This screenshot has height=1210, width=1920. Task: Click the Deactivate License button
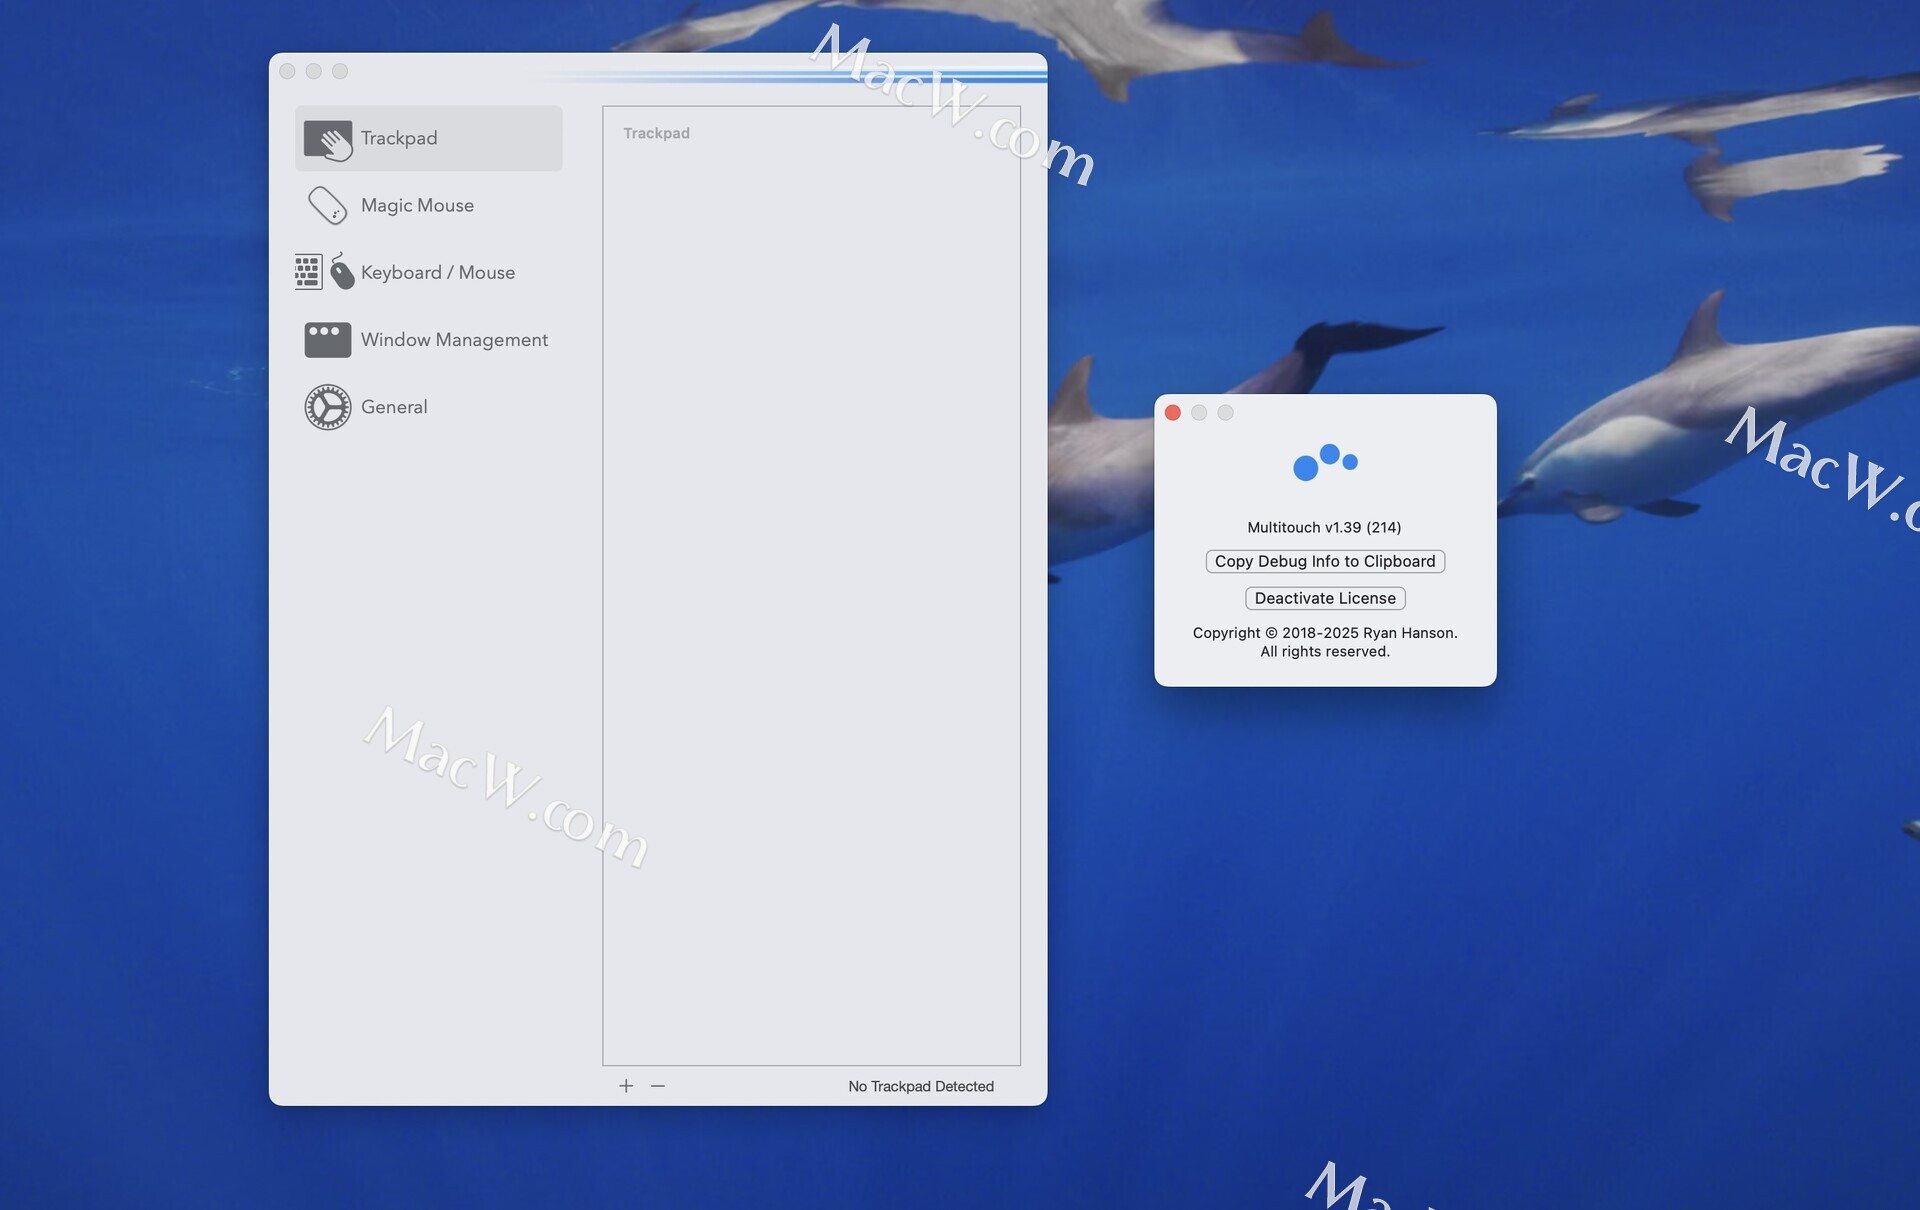pyautogui.click(x=1324, y=598)
